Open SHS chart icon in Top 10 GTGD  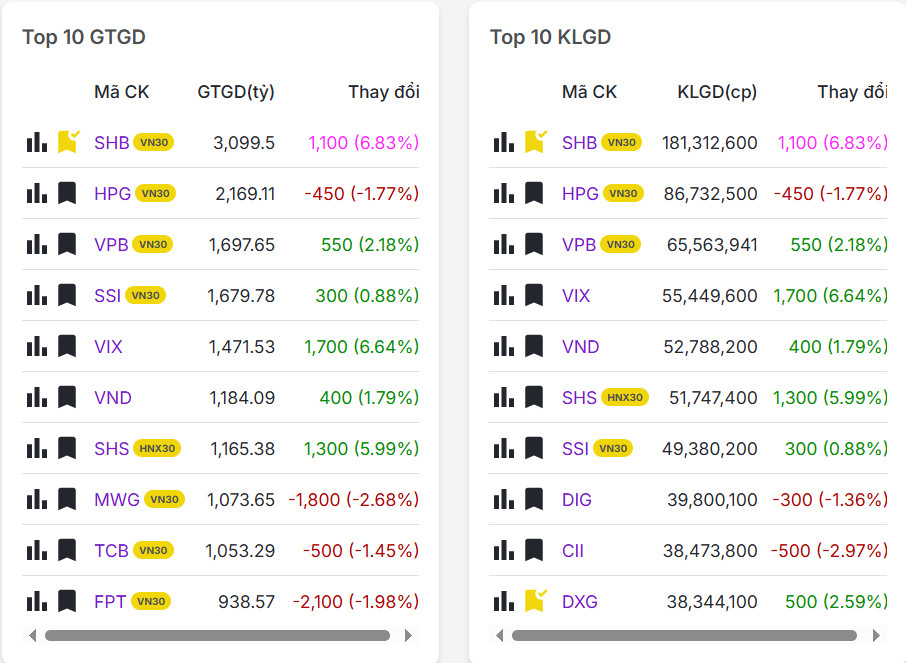[37, 448]
